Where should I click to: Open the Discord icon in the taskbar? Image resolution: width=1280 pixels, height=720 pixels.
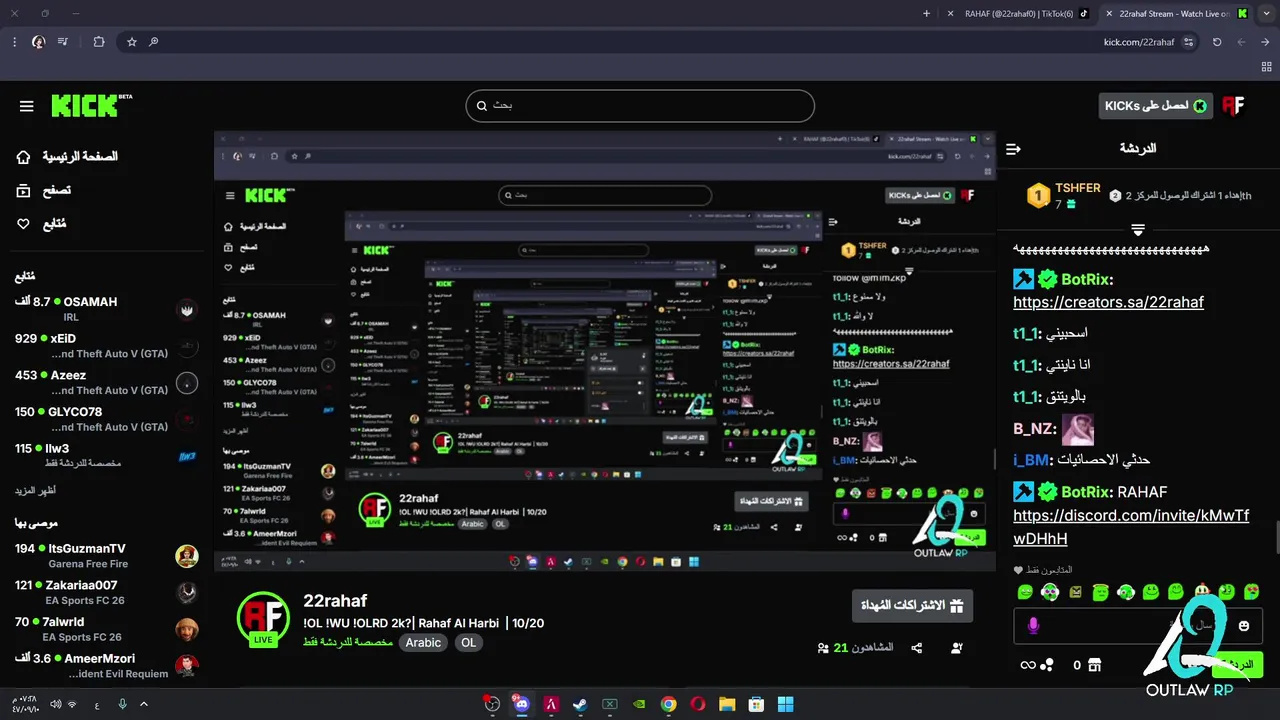[521, 704]
